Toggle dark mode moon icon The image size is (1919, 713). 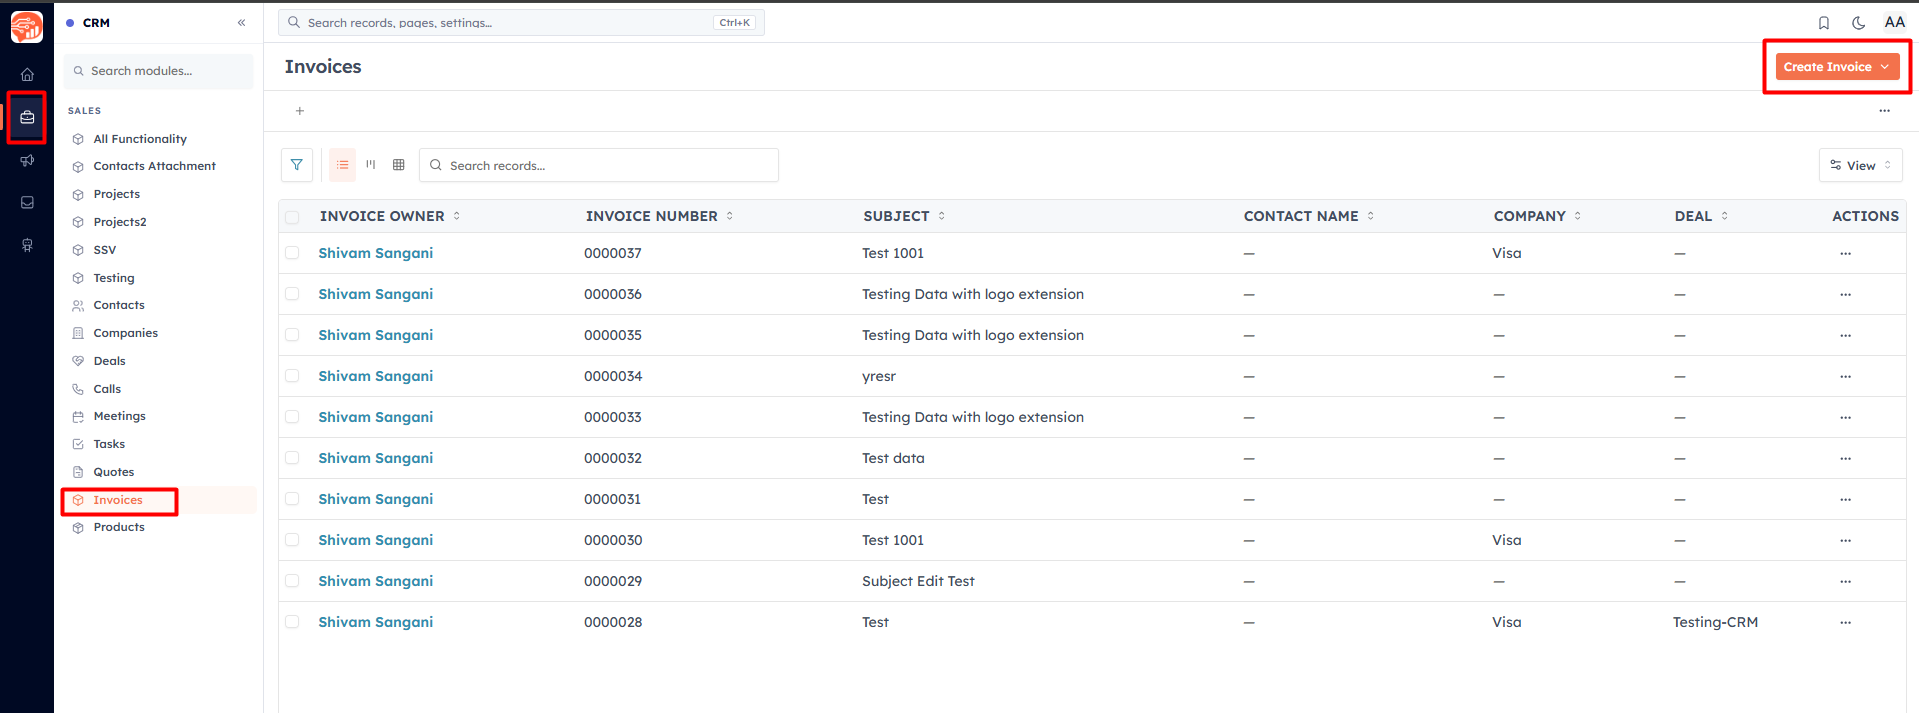click(1858, 23)
